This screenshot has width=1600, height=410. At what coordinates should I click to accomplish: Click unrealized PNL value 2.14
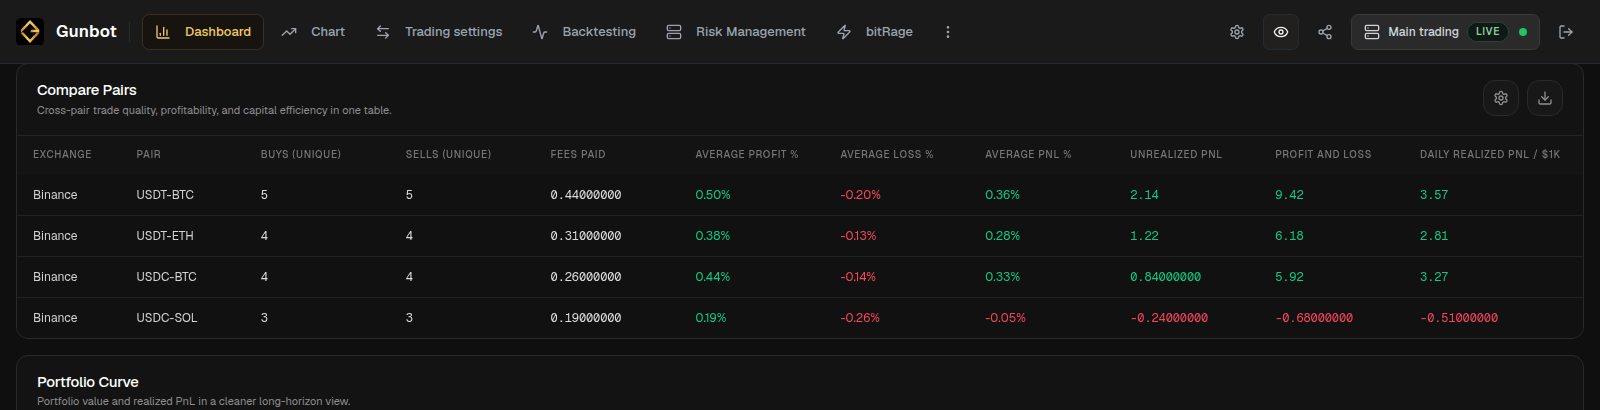pyautogui.click(x=1144, y=195)
